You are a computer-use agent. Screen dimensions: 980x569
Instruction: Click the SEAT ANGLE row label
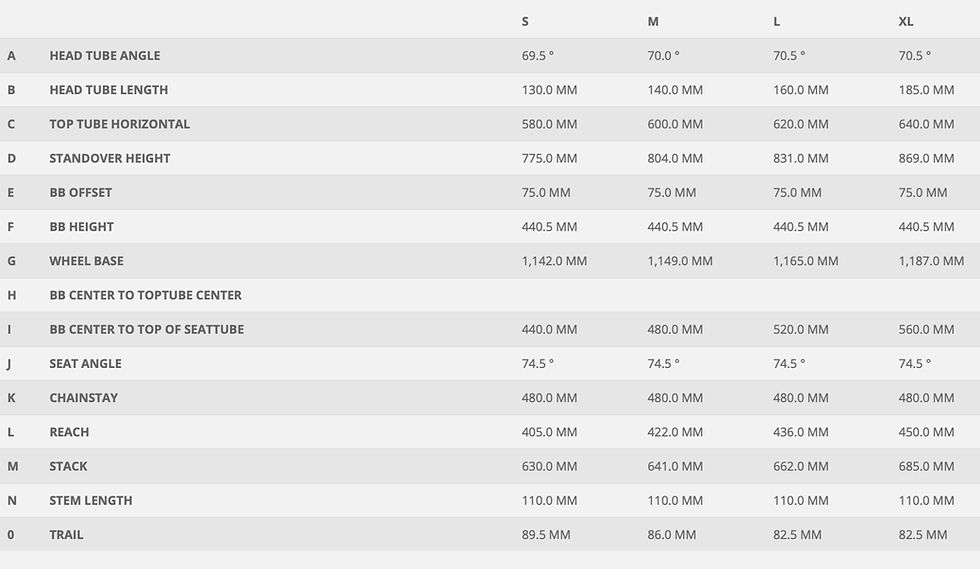point(86,363)
